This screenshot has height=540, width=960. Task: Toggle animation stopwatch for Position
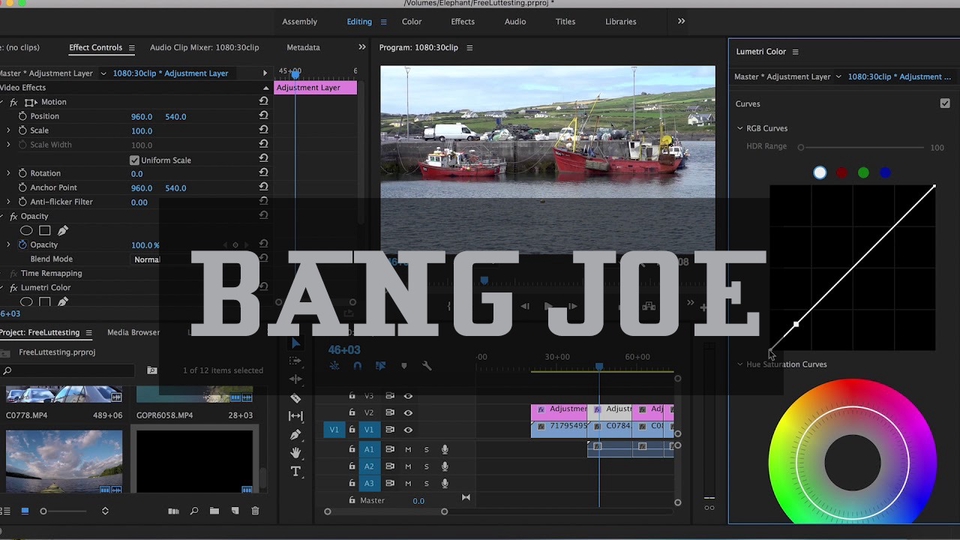coord(23,116)
